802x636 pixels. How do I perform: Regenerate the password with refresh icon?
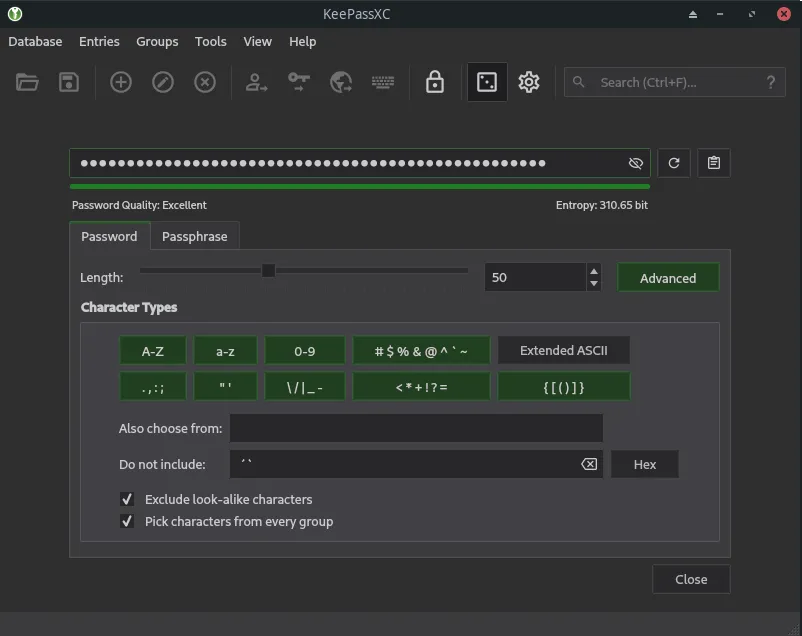pos(674,163)
